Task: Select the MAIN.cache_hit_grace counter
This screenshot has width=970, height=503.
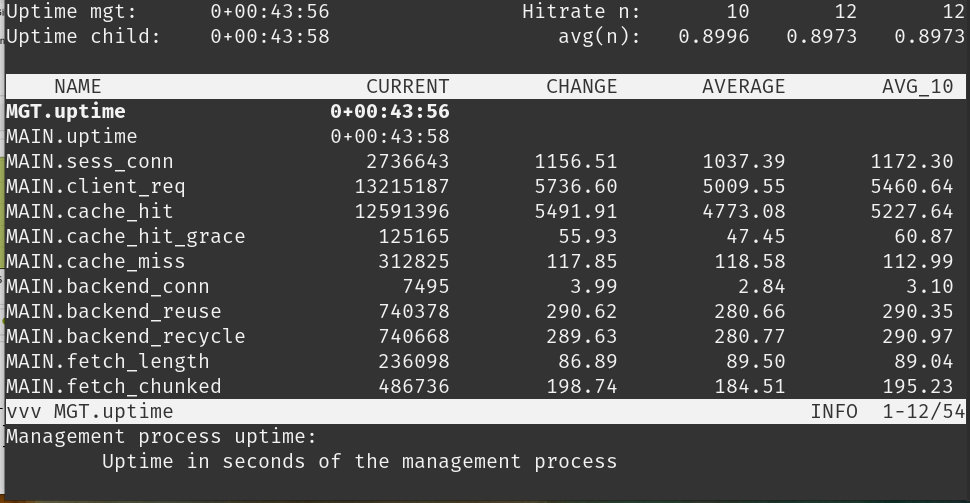Action: point(126,237)
